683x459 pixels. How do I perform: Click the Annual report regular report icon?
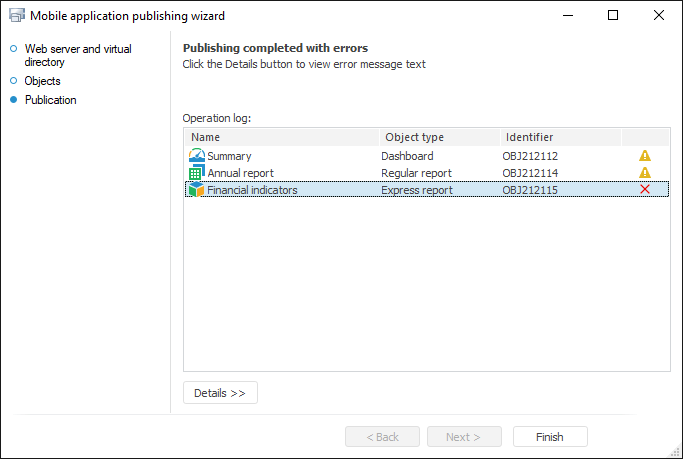click(196, 173)
